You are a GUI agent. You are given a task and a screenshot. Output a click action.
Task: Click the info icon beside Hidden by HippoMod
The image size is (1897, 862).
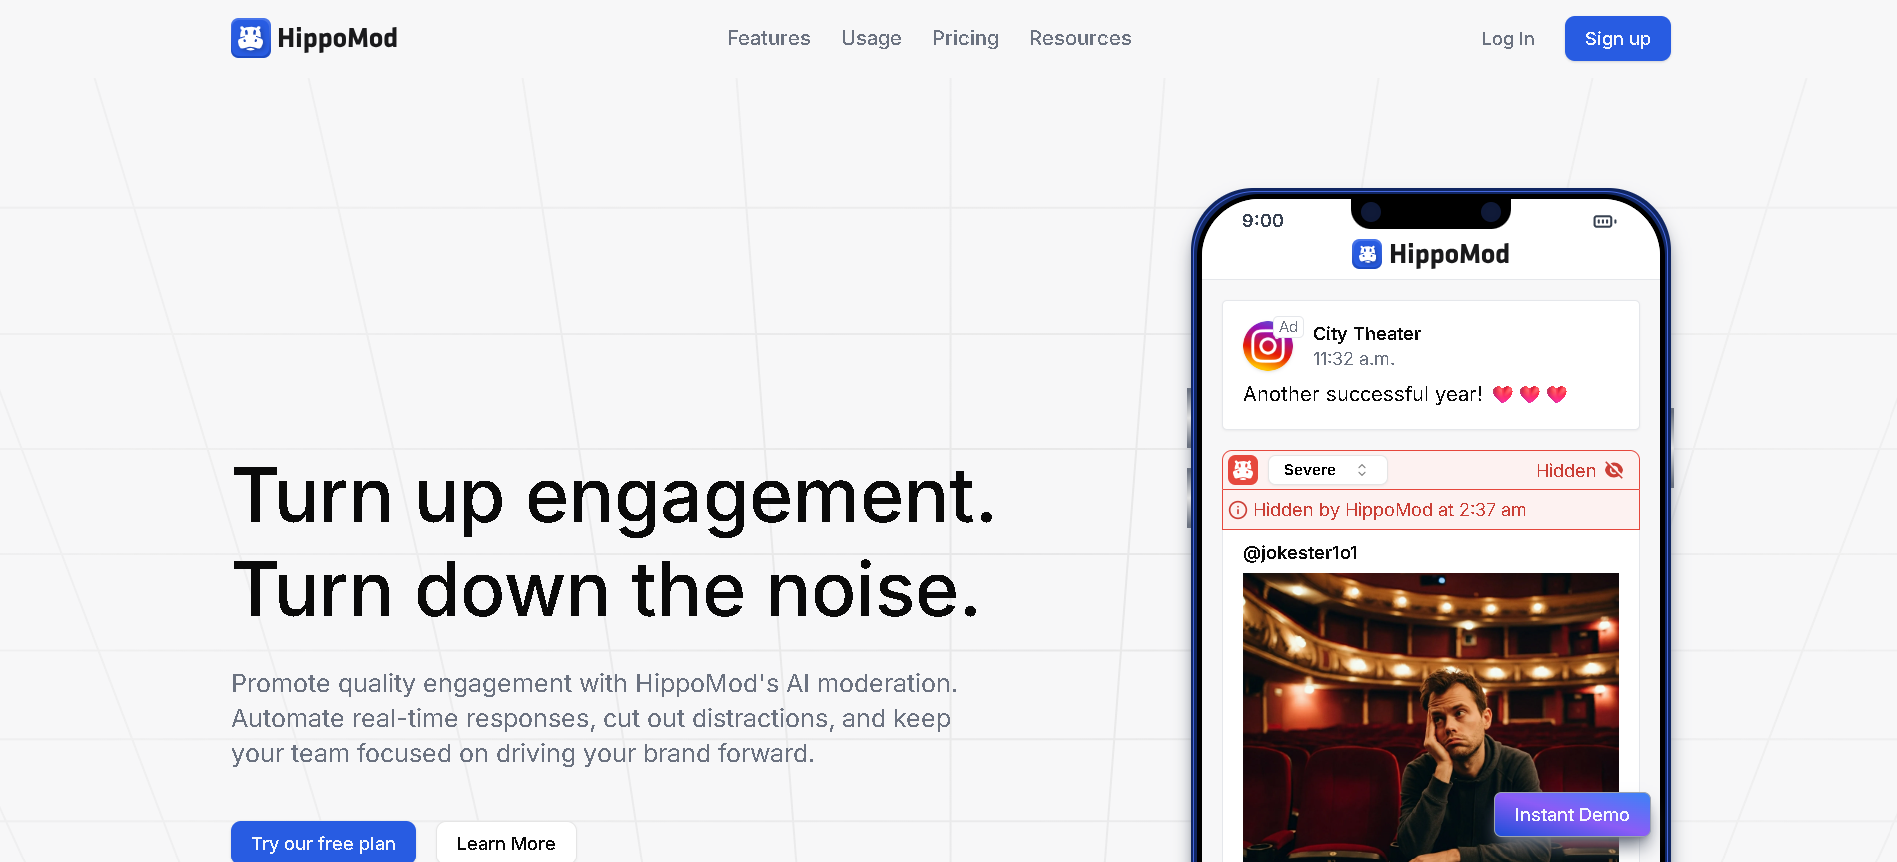coord(1238,510)
